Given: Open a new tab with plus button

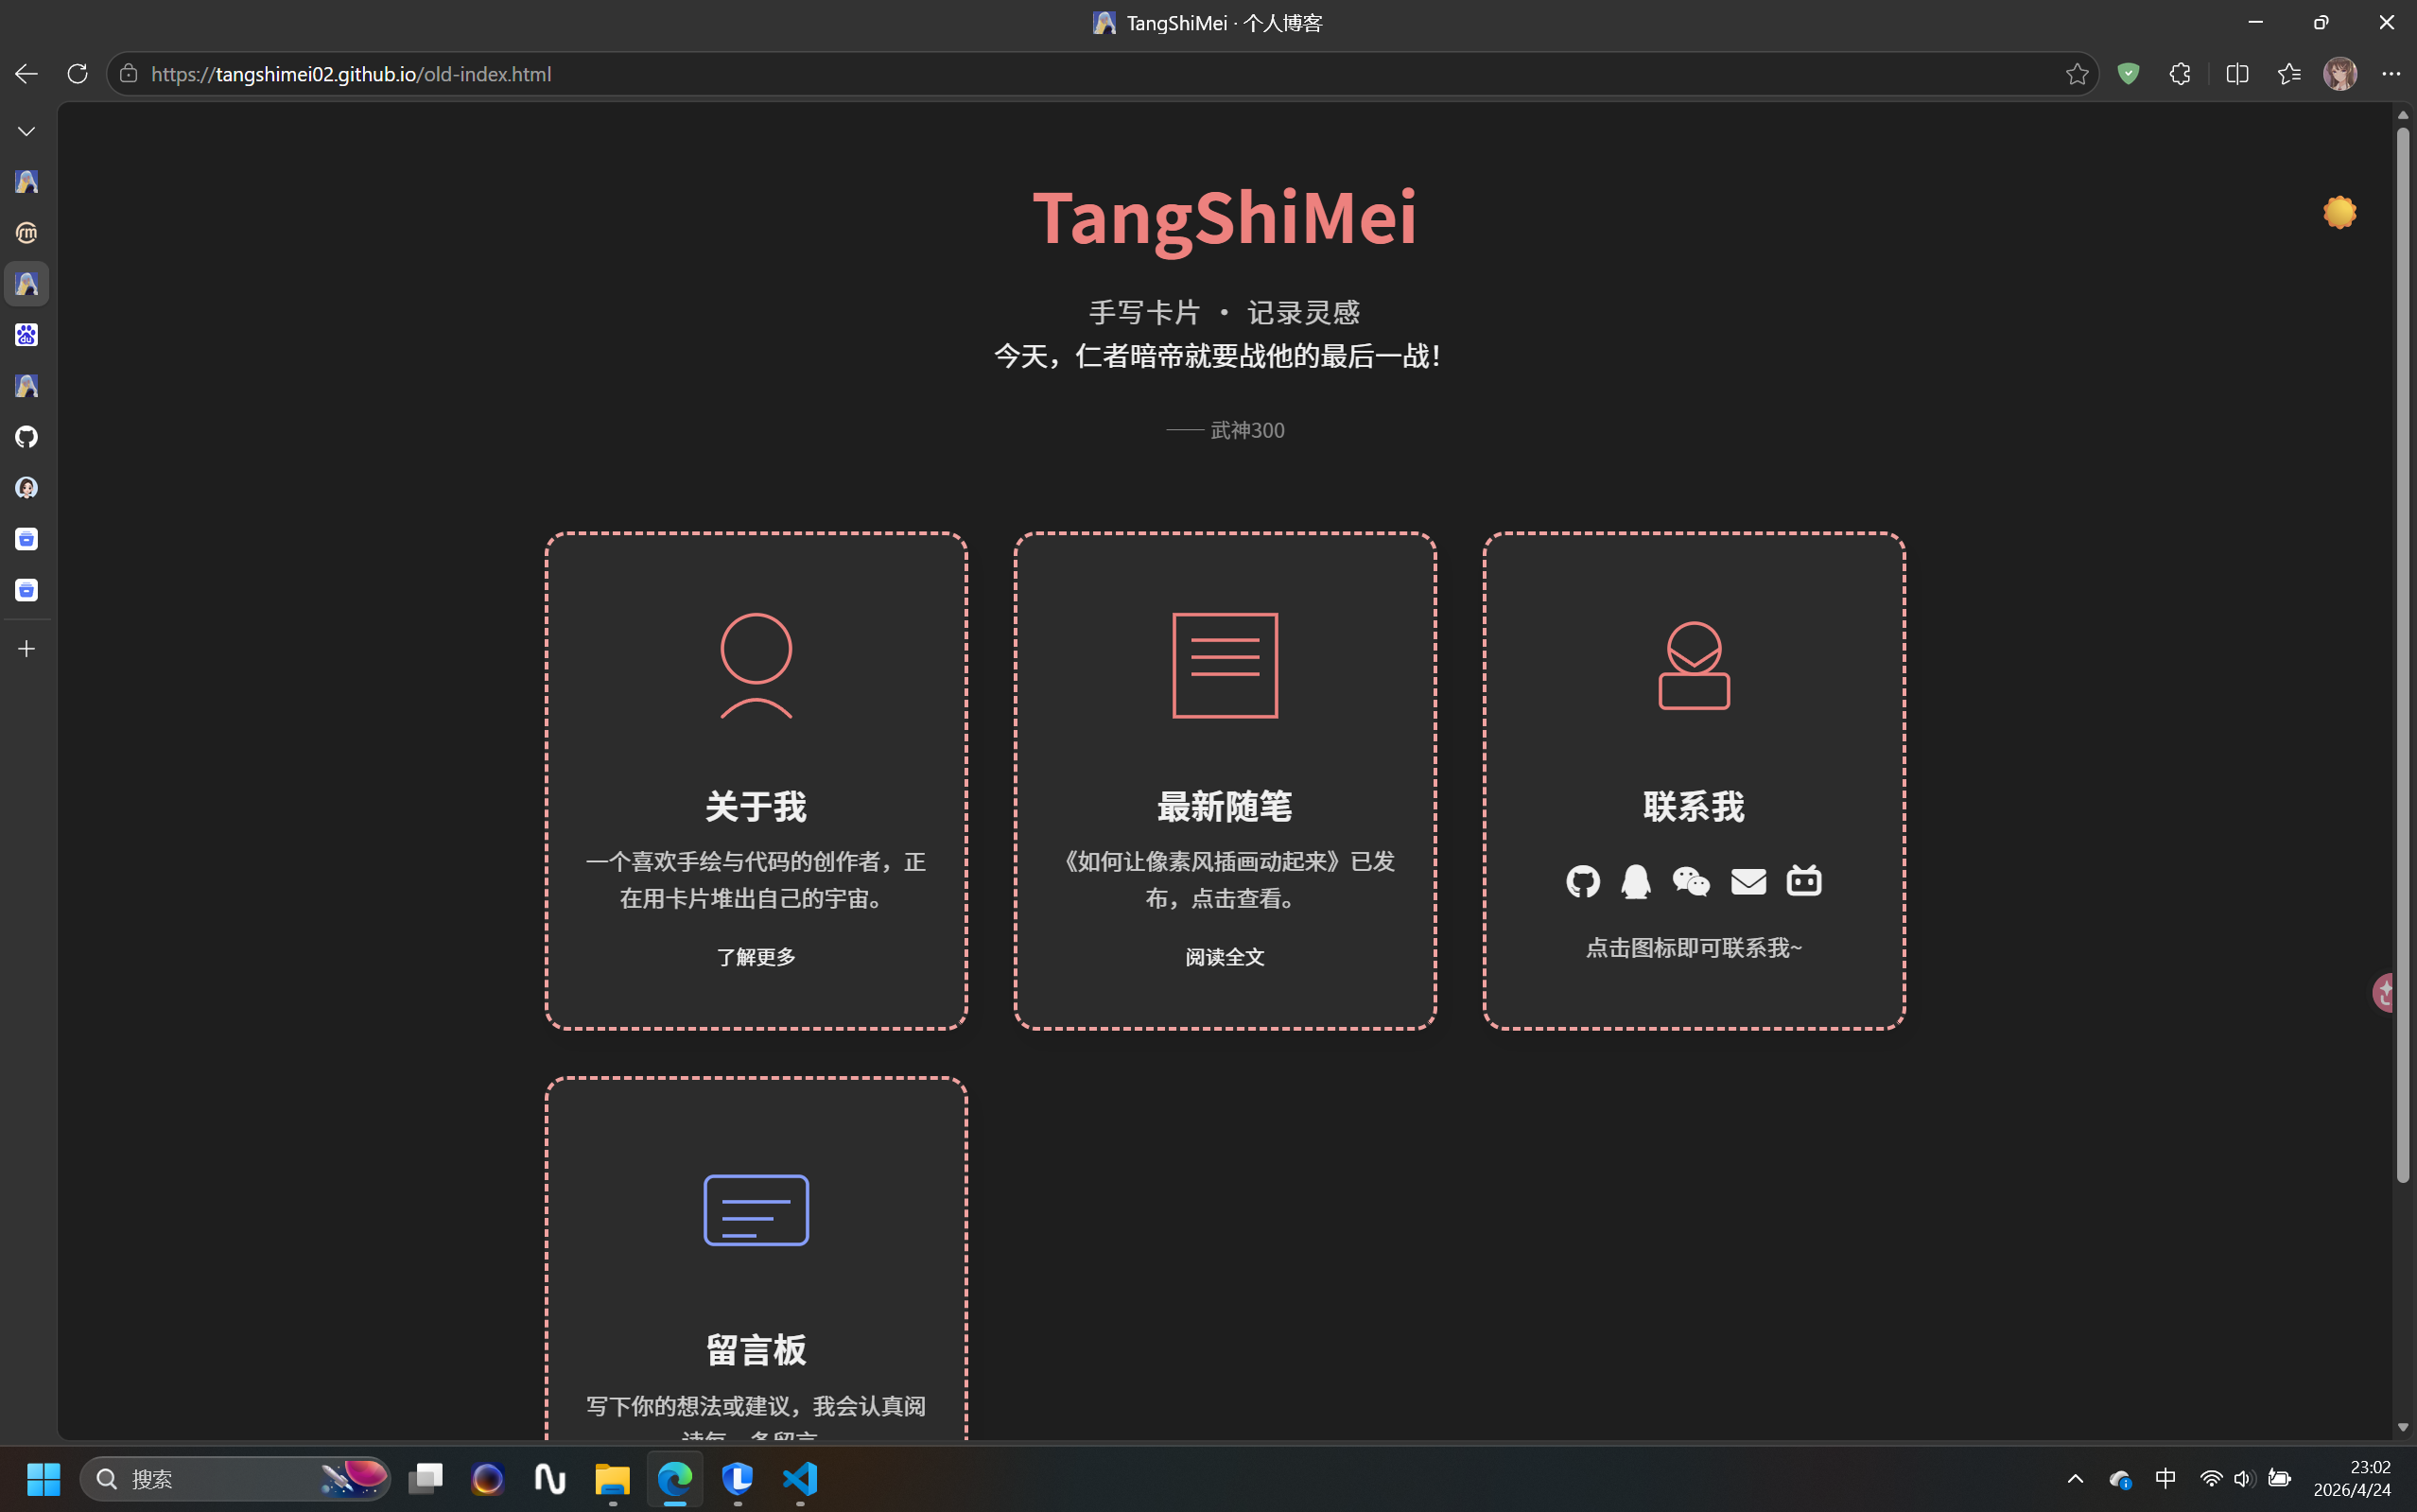Looking at the screenshot, I should [x=26, y=649].
